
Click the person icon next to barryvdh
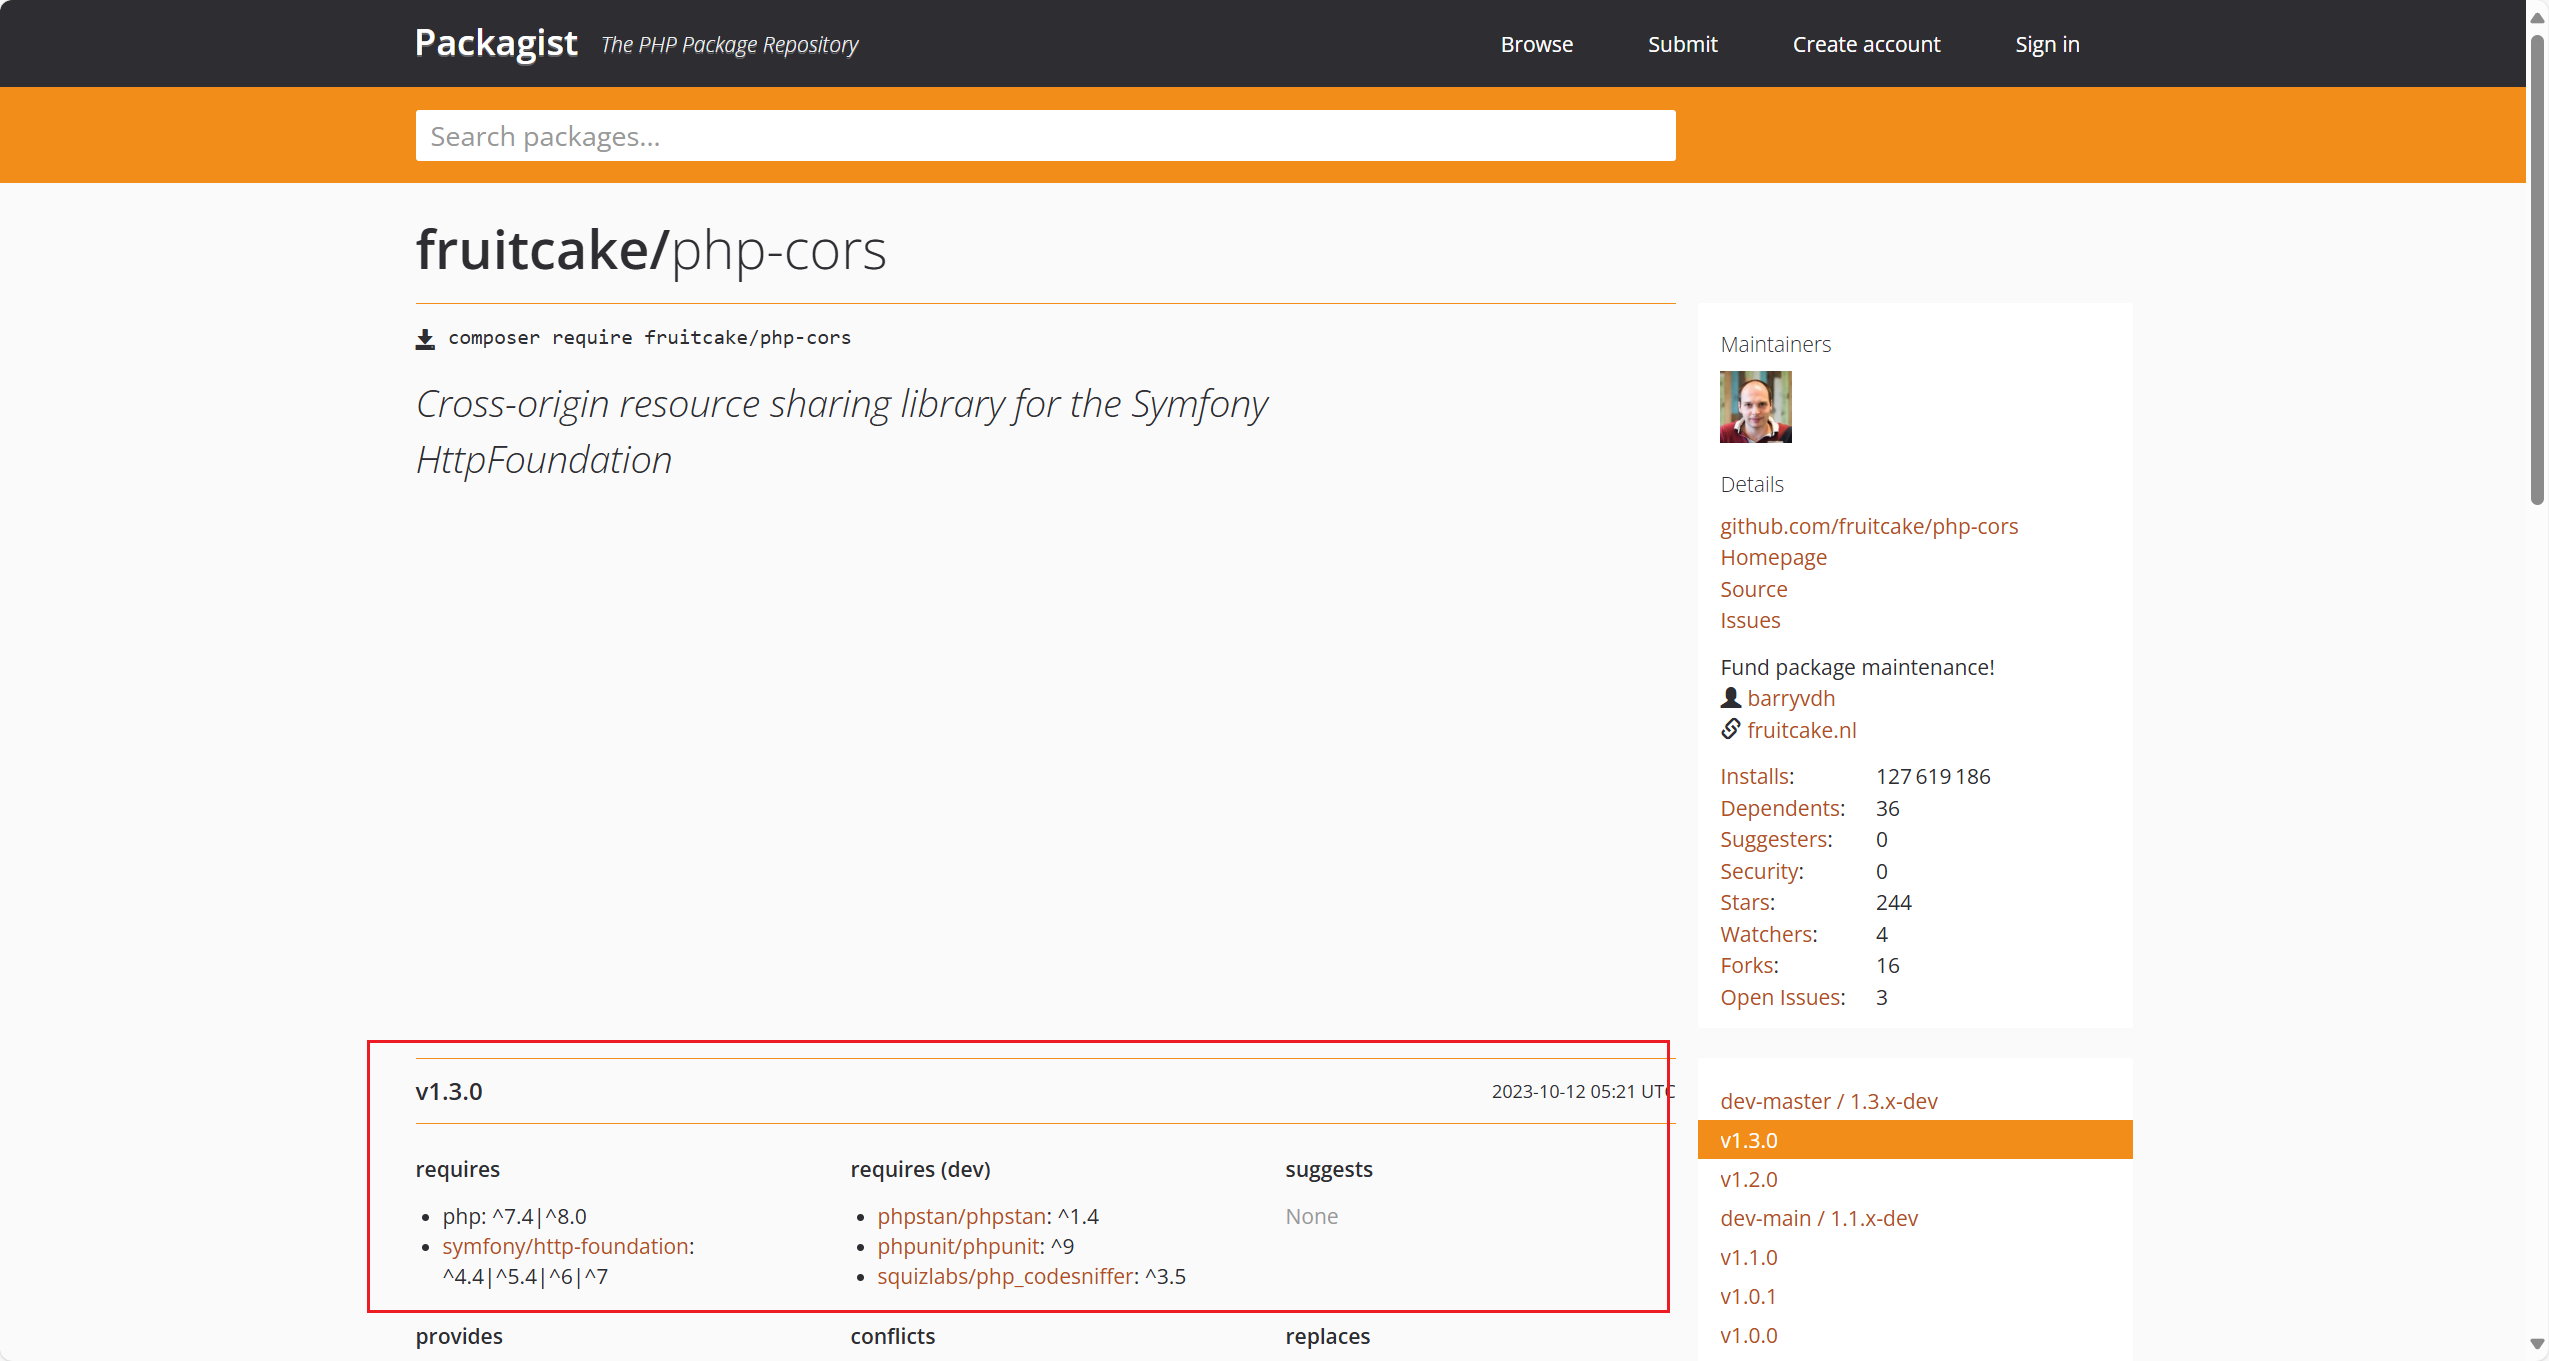click(1730, 698)
